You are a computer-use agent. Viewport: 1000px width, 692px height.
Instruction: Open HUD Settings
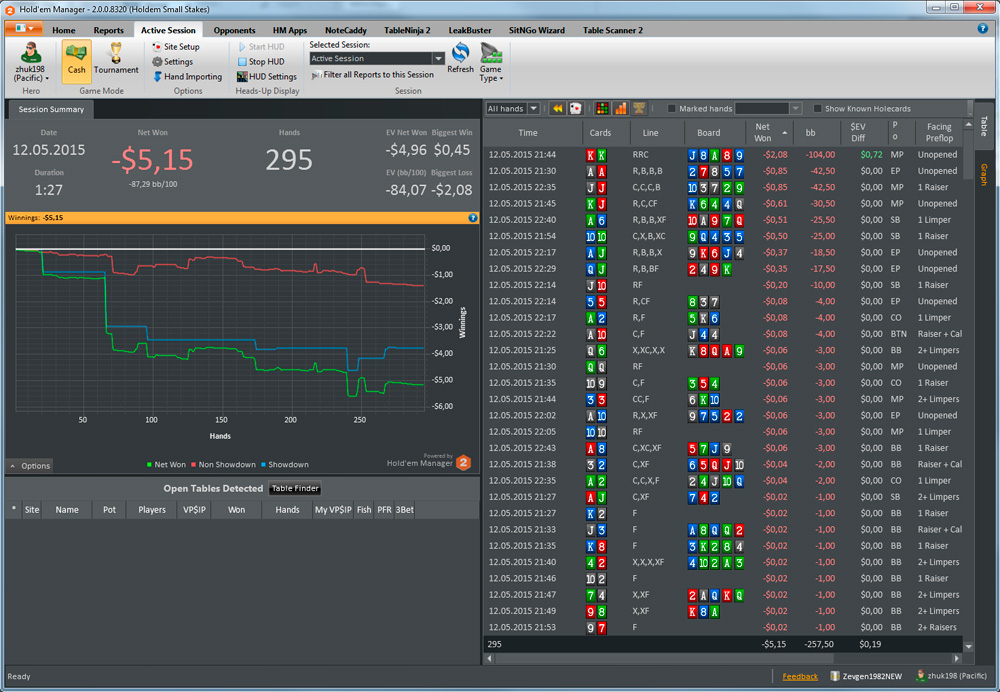pyautogui.click(x=267, y=77)
